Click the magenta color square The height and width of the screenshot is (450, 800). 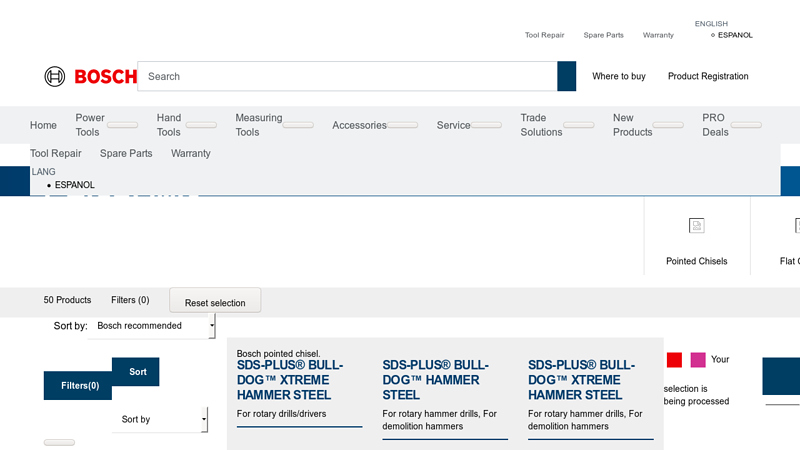pos(698,360)
